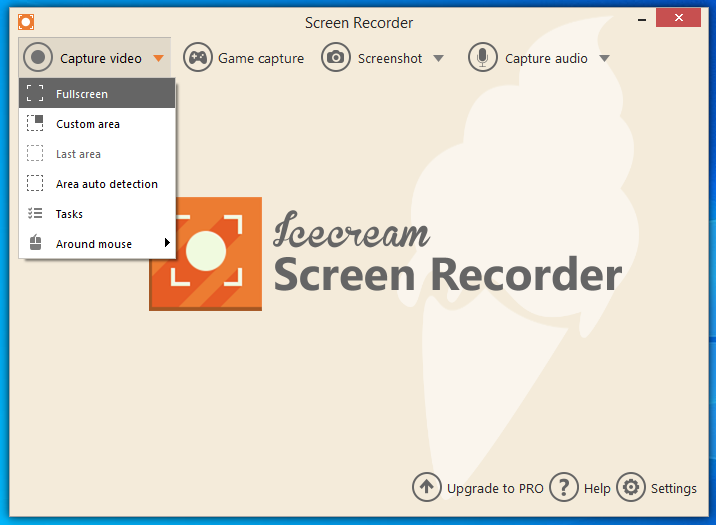Click the Game capture gamepad icon
This screenshot has height=525, width=716.
[198, 58]
